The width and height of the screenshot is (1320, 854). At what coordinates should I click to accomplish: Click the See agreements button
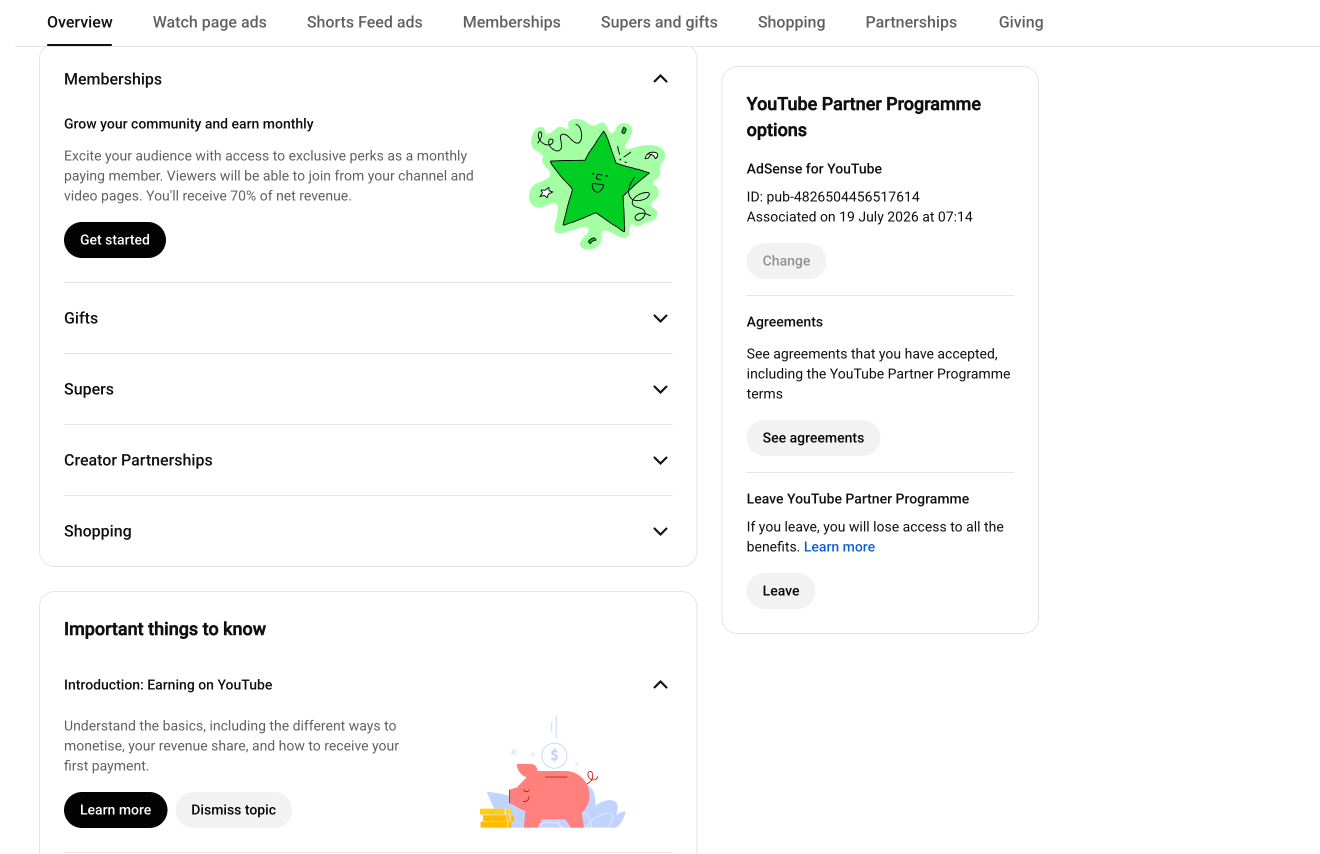813,438
